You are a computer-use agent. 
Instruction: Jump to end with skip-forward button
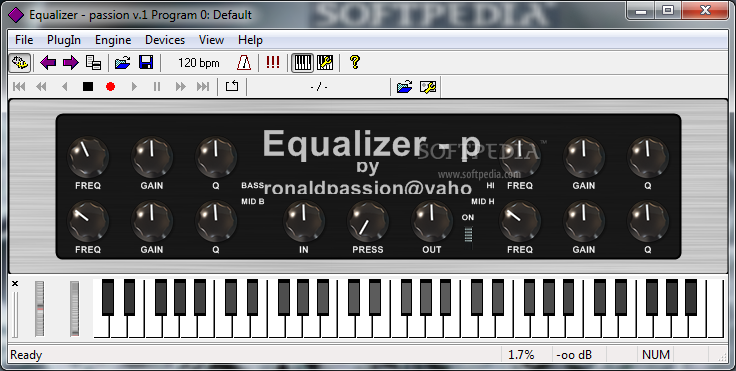tap(203, 86)
